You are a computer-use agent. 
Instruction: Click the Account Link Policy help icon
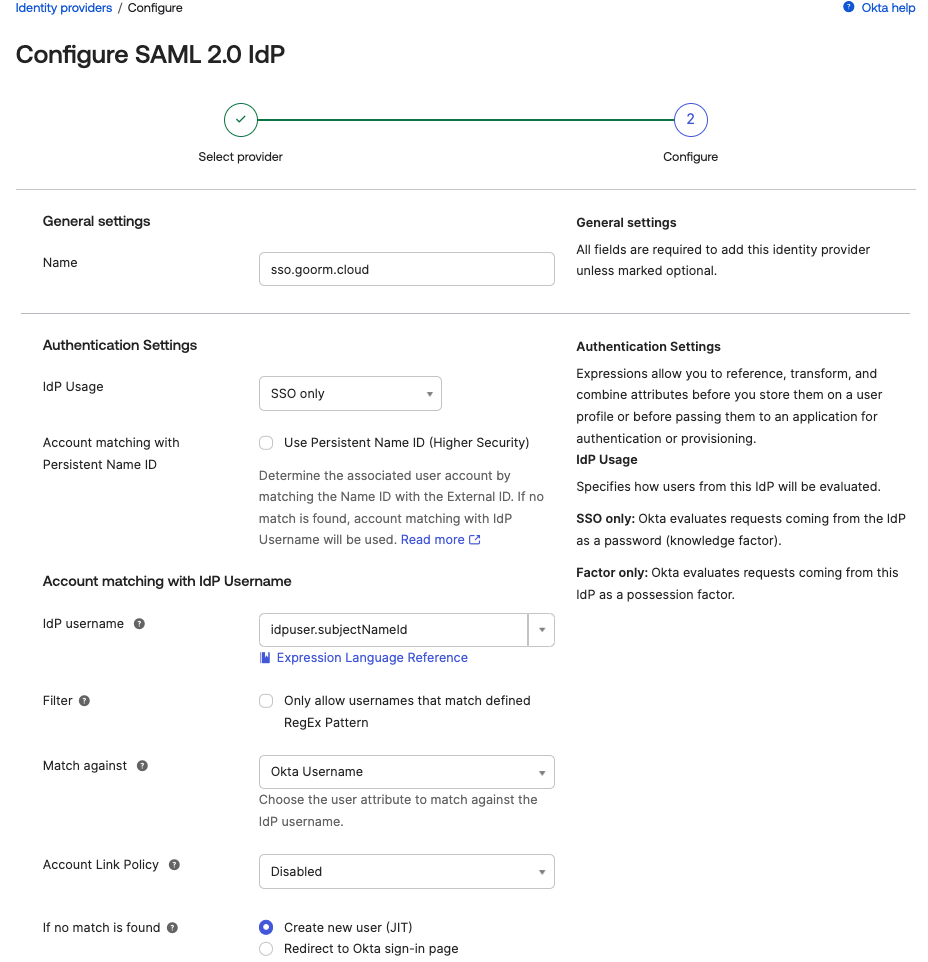[x=174, y=865]
